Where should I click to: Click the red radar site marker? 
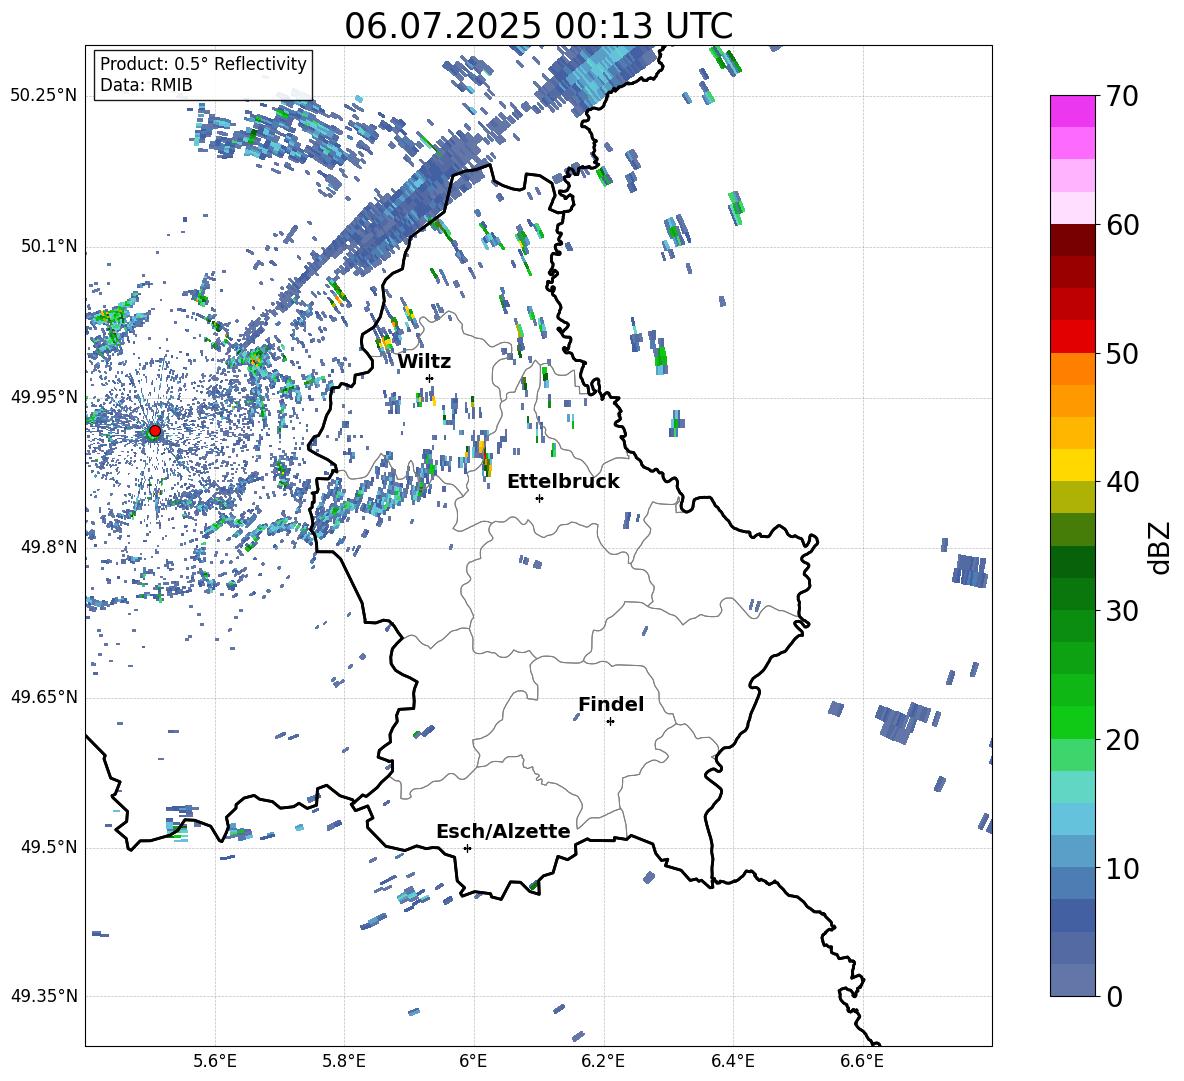pyautogui.click(x=155, y=431)
